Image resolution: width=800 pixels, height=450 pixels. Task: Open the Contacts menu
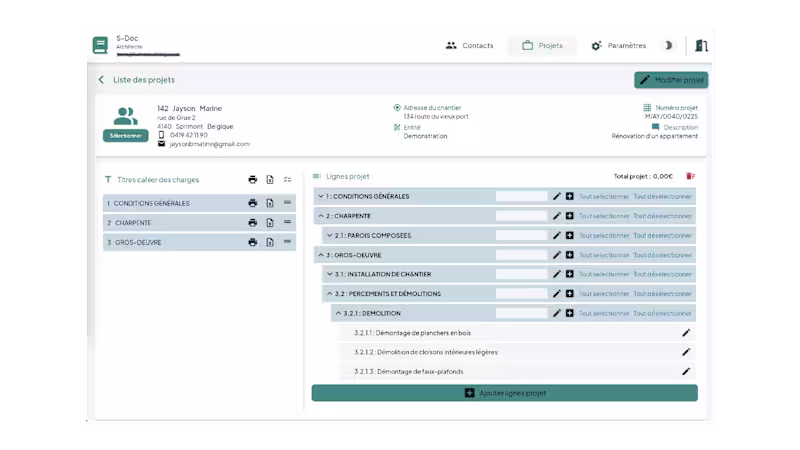point(469,45)
